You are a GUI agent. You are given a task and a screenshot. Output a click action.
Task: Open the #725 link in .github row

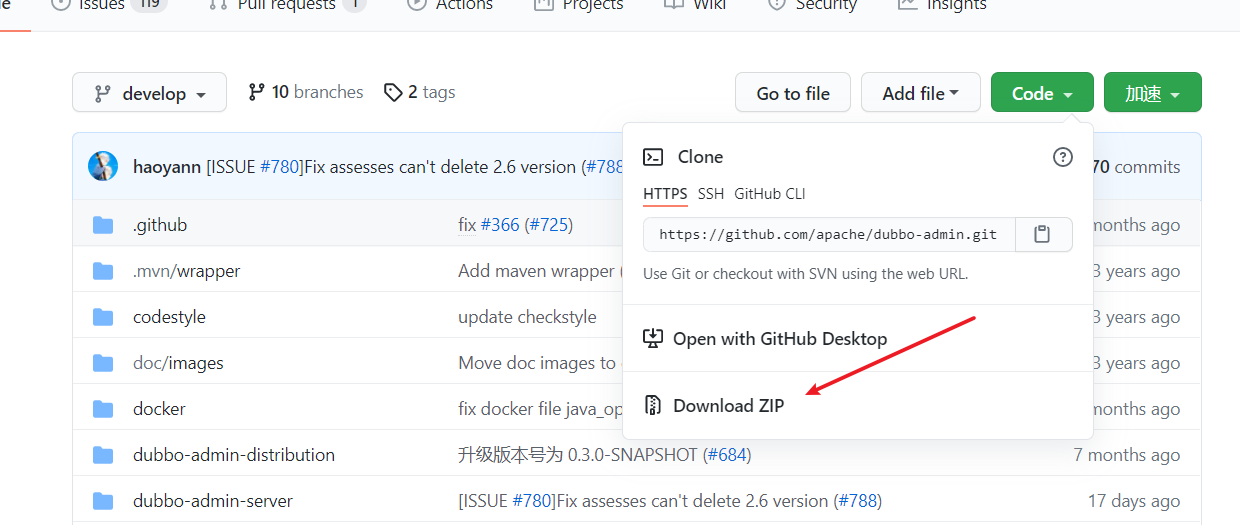click(x=549, y=225)
